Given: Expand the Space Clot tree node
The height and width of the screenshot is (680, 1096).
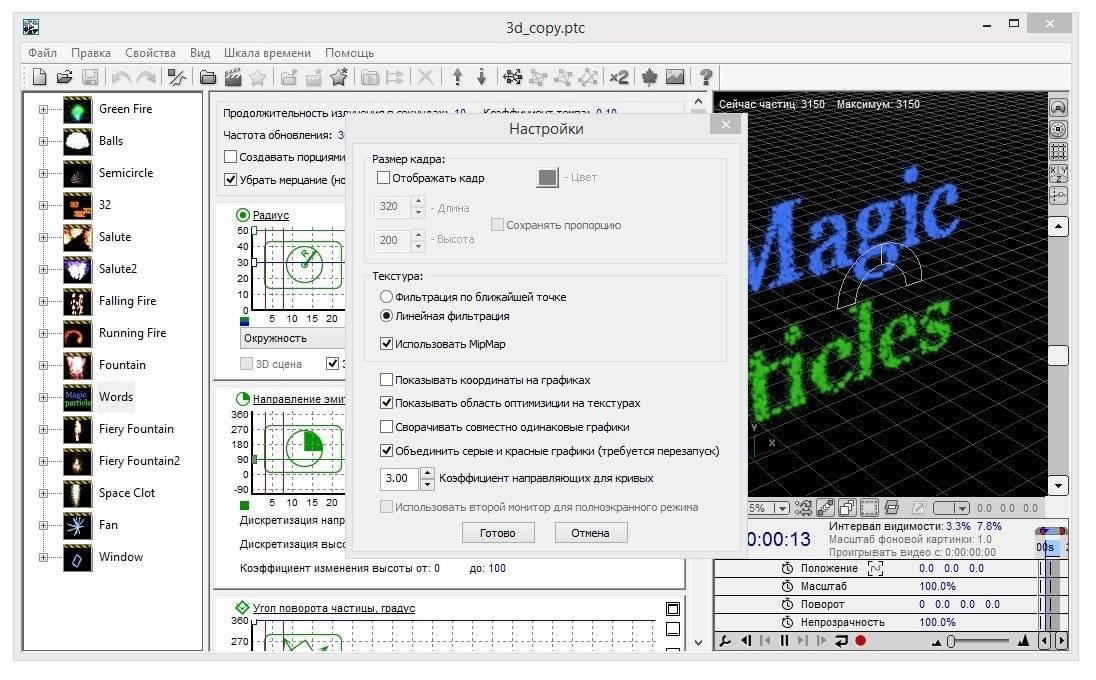Looking at the screenshot, I should point(43,493).
